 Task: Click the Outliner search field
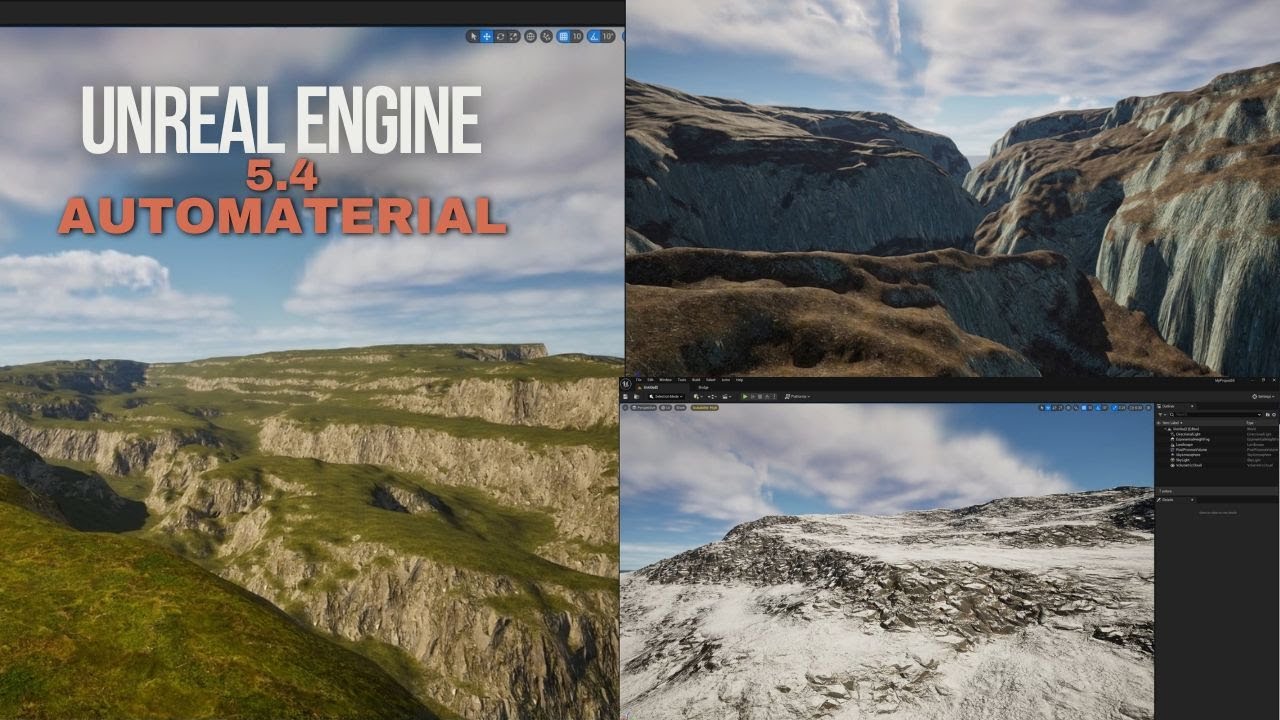point(1218,415)
